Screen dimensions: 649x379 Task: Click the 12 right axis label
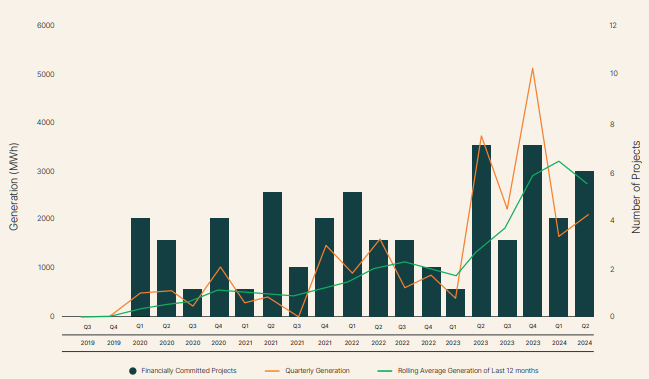click(613, 26)
